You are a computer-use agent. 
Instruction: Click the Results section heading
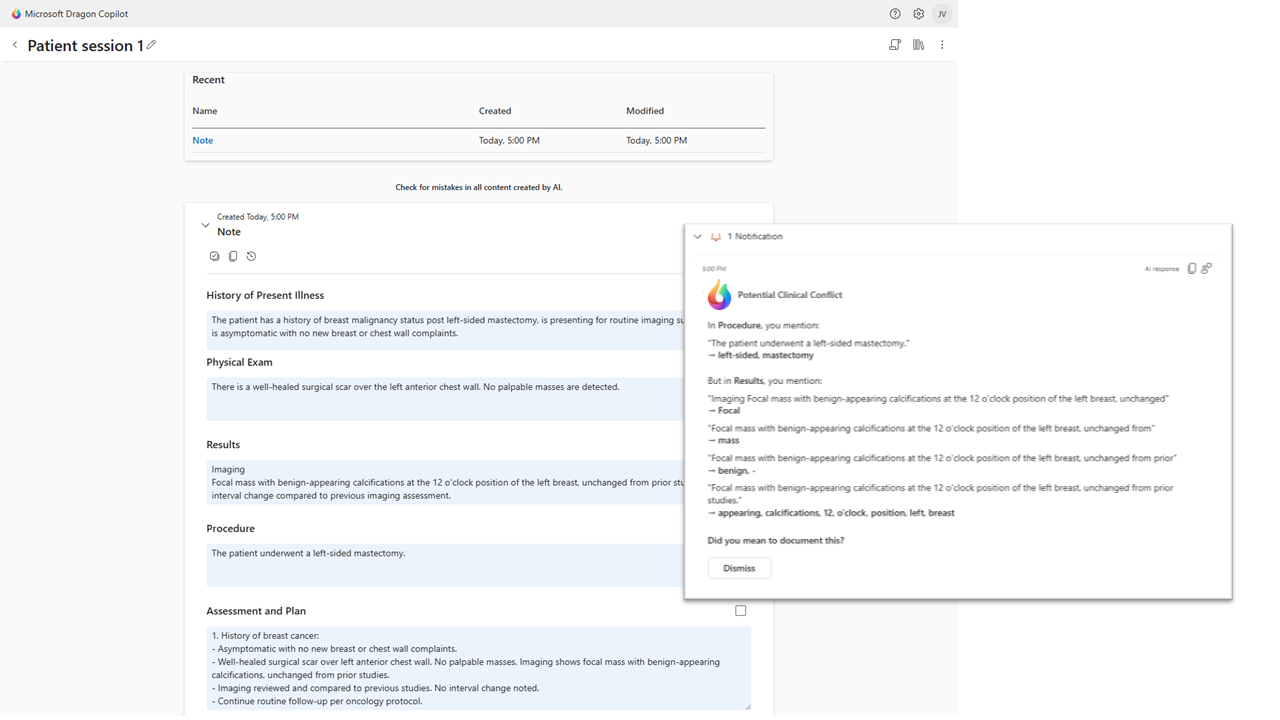(223, 445)
